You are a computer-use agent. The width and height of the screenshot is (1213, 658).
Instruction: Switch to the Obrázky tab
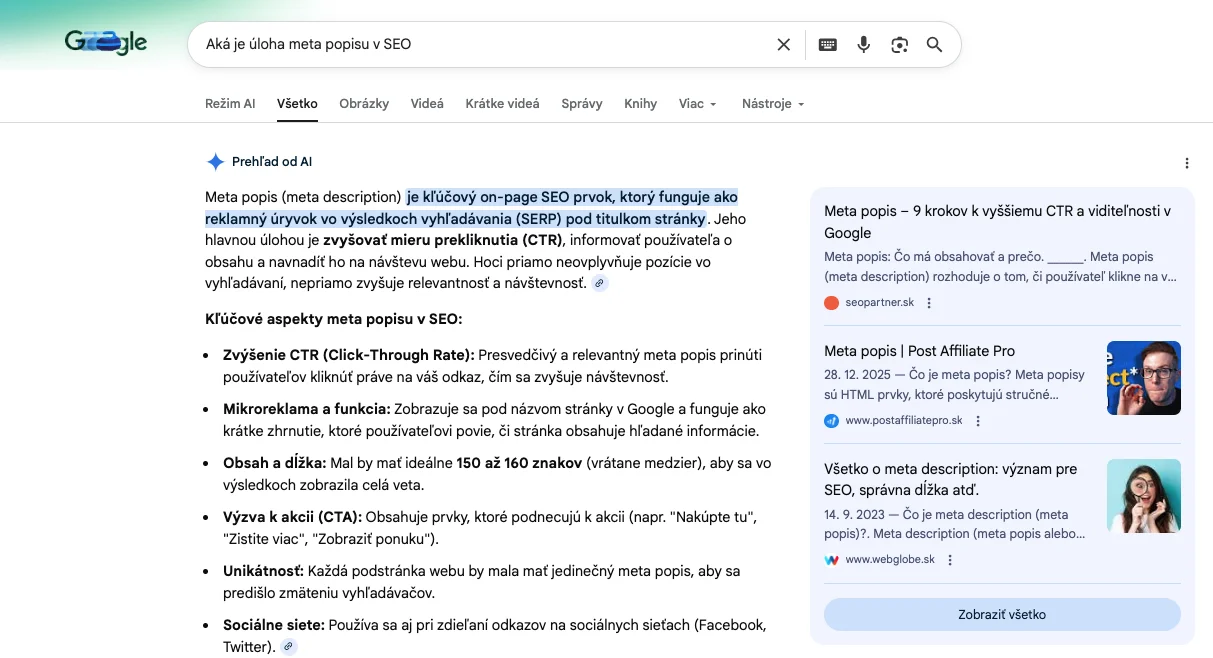coord(364,104)
